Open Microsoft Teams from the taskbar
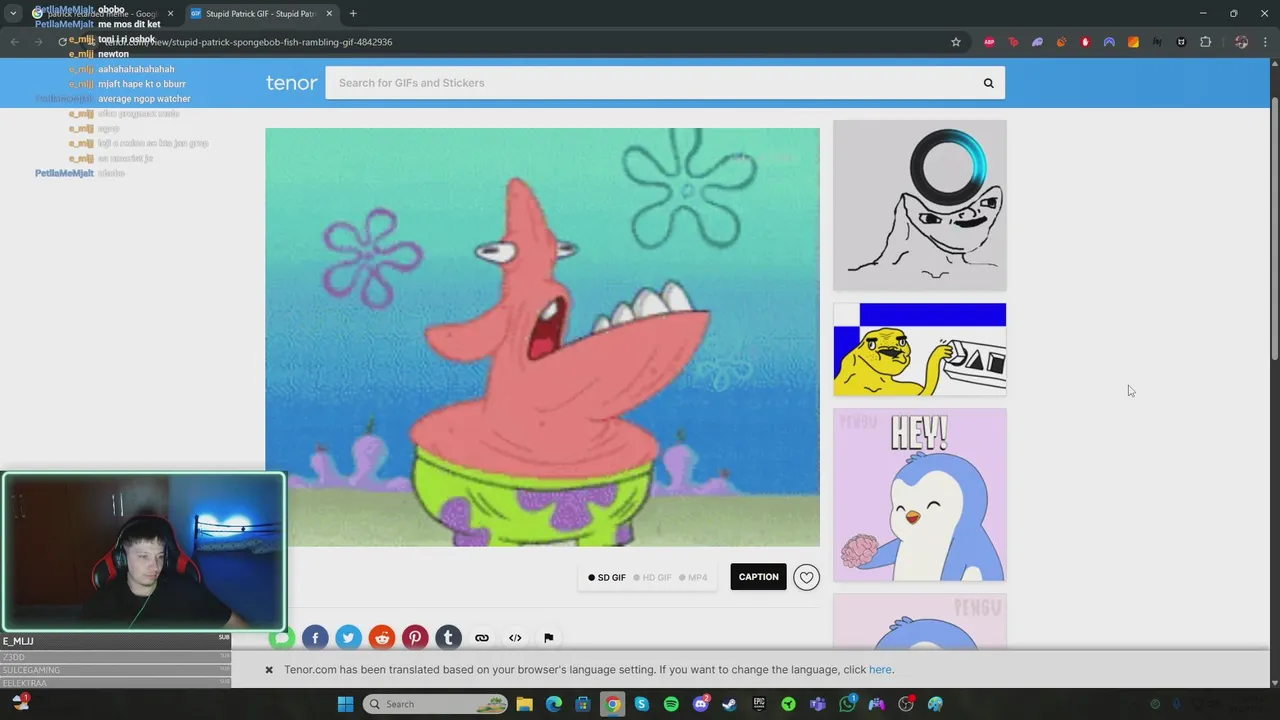Viewport: 1280px width, 720px height. 818,704
